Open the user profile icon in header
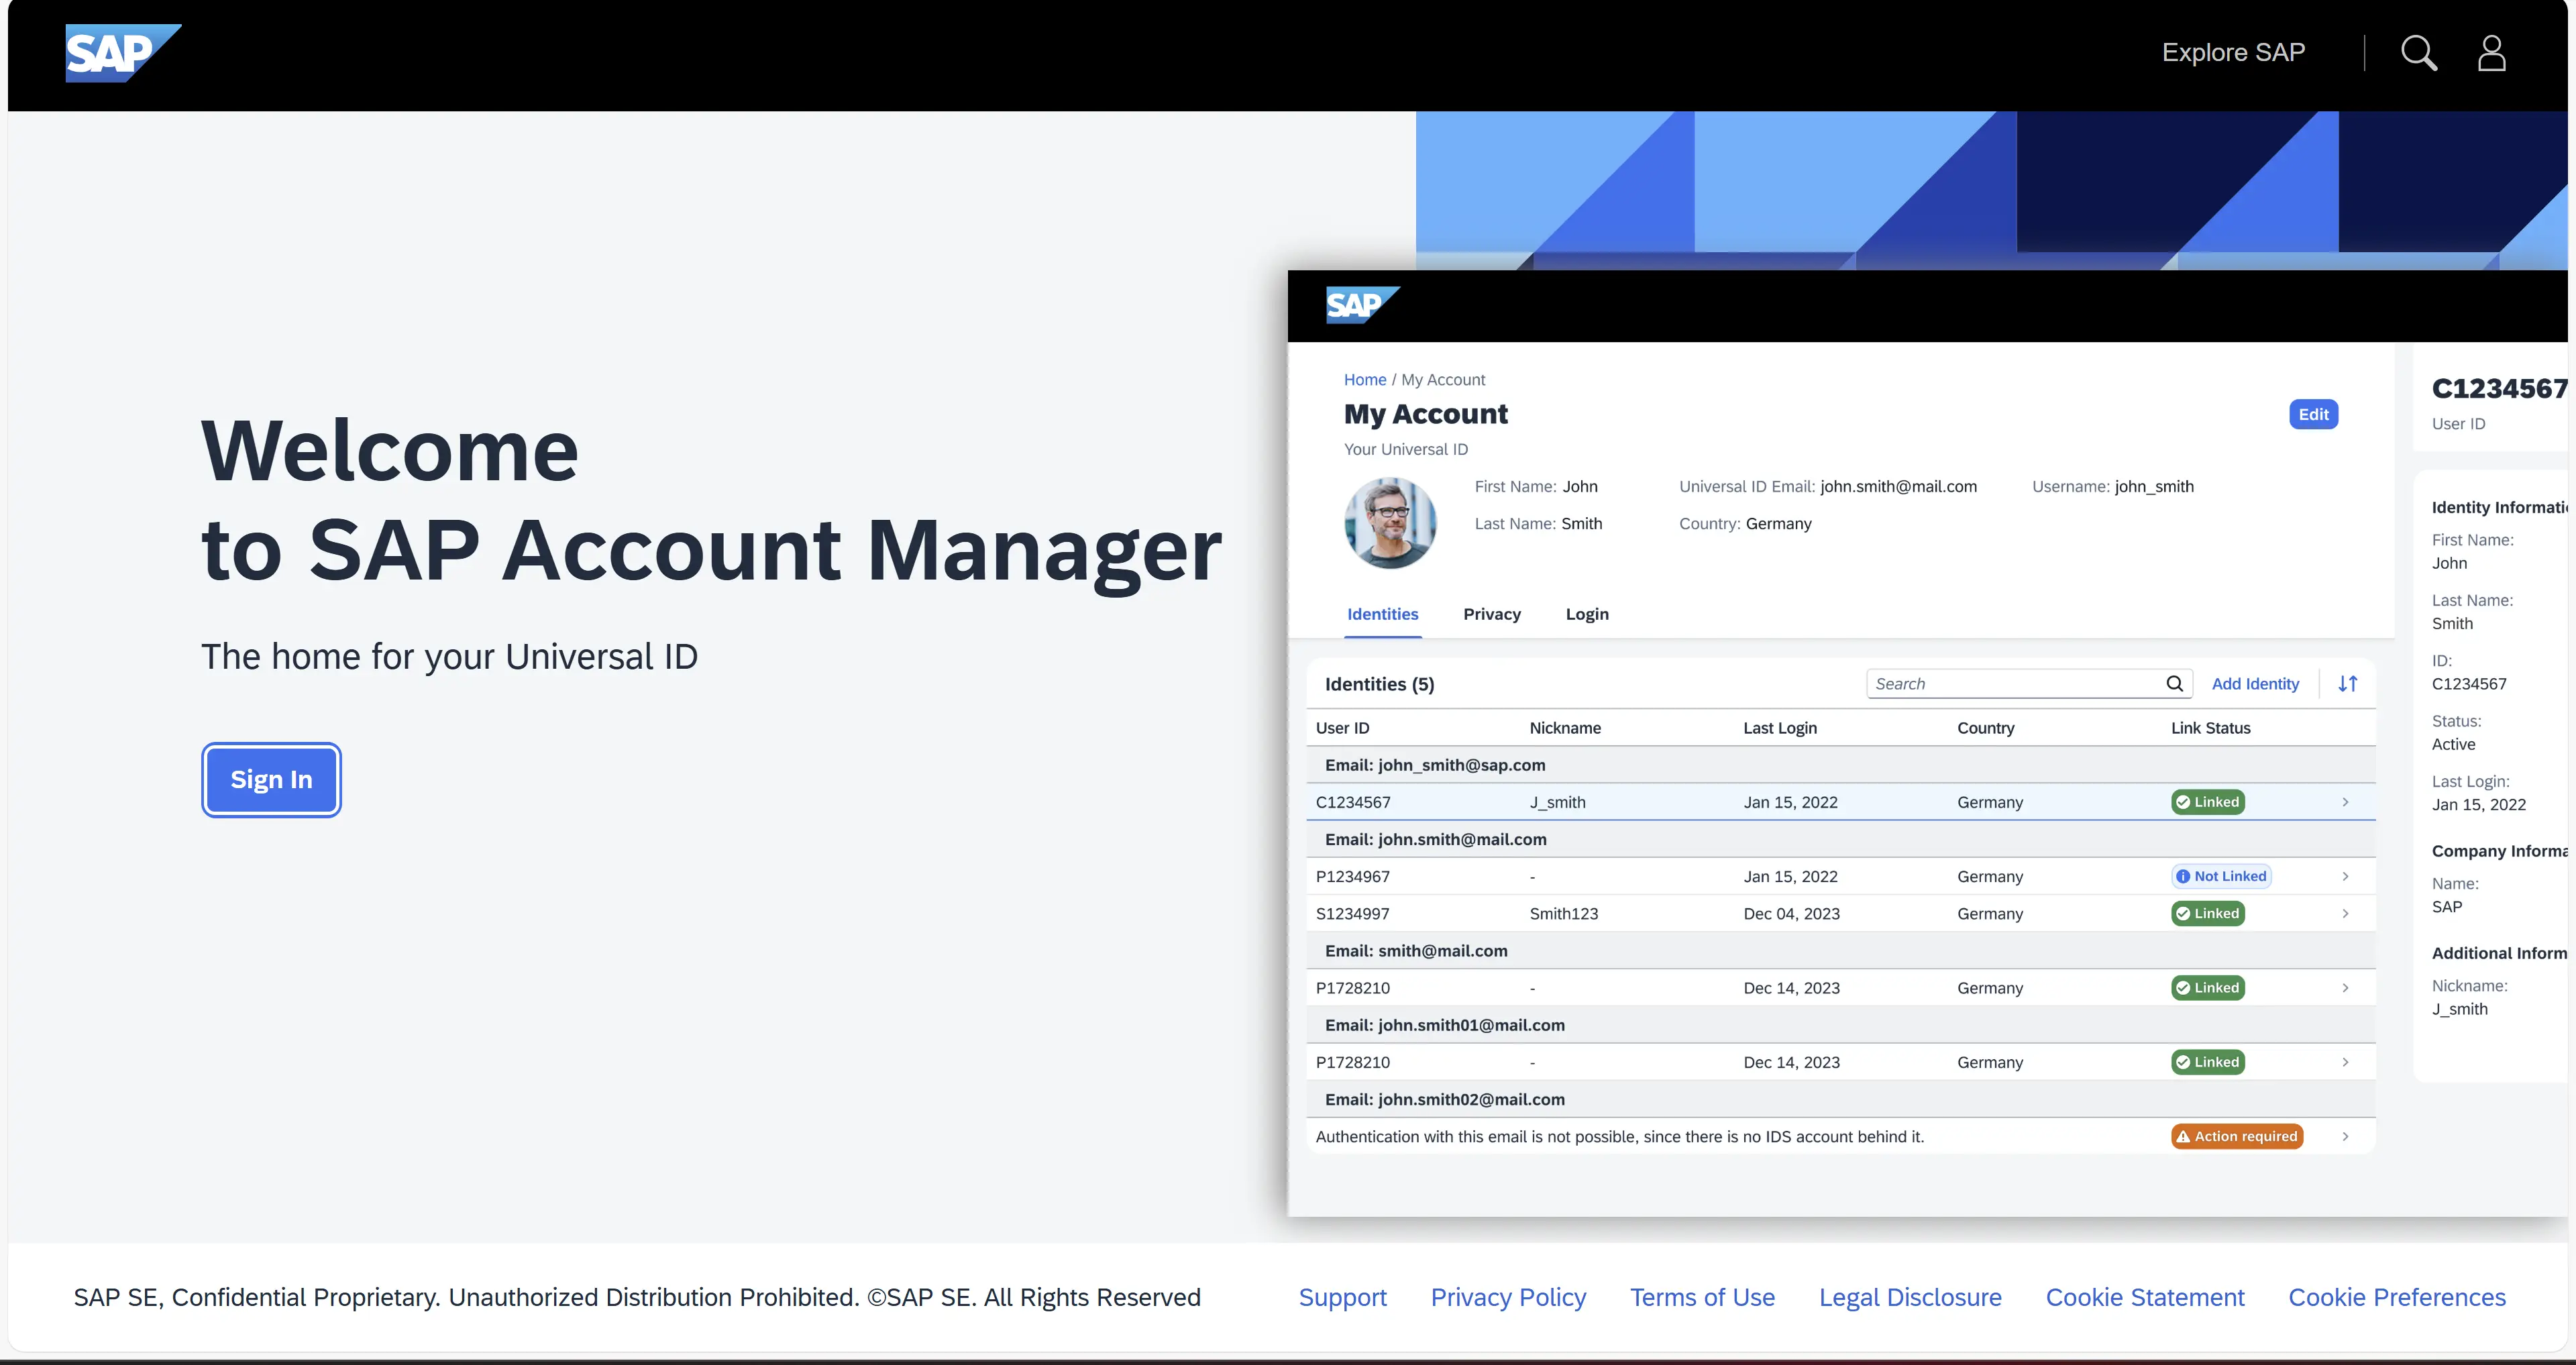2576x1365 pixels. coord(2491,53)
